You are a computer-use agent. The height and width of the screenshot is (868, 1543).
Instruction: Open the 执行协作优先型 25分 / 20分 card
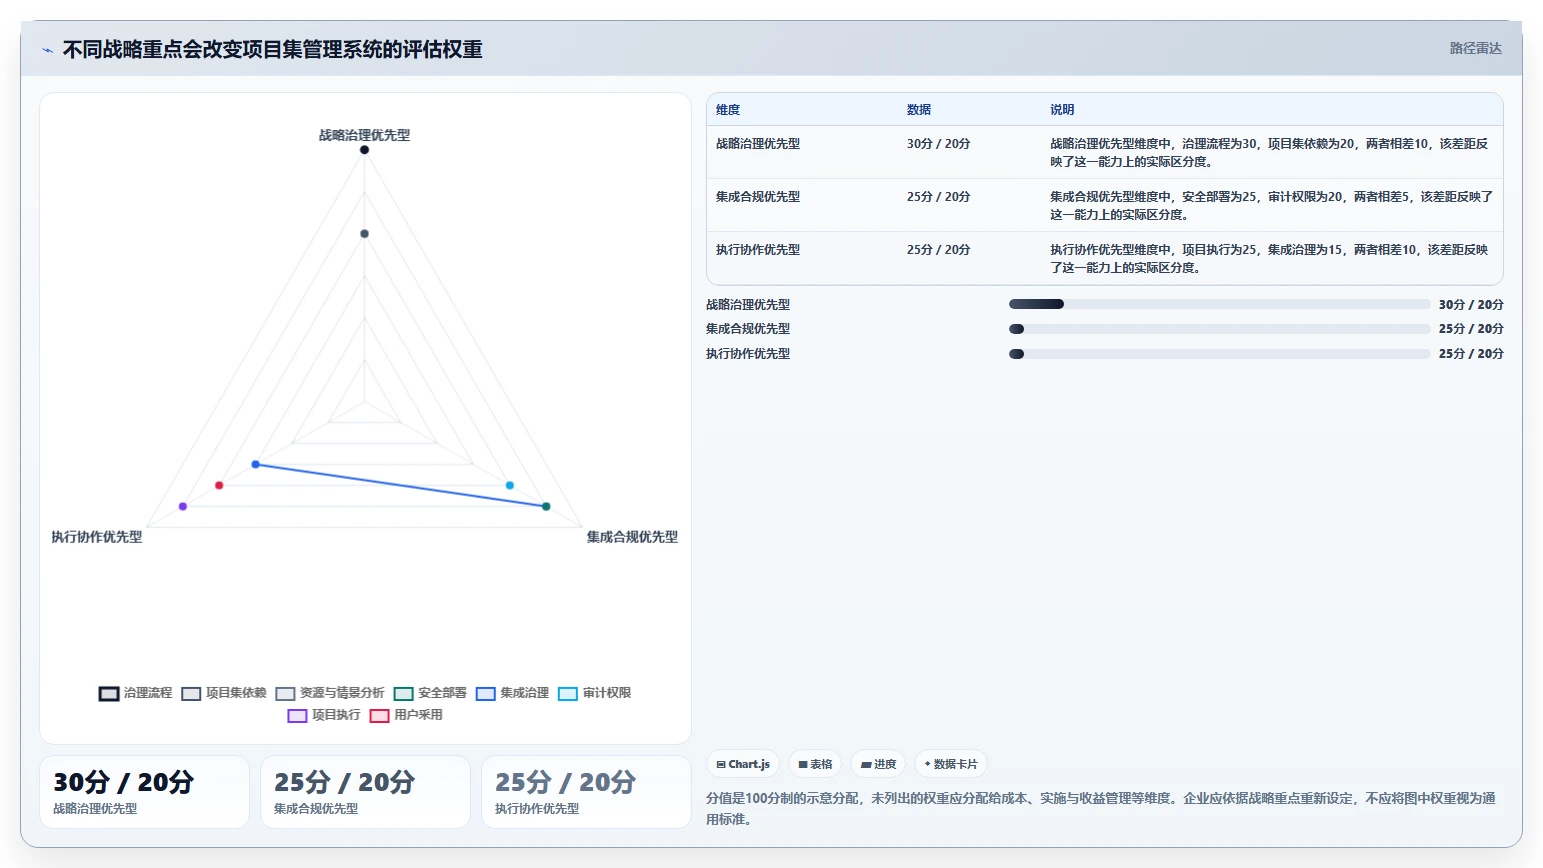tap(586, 792)
